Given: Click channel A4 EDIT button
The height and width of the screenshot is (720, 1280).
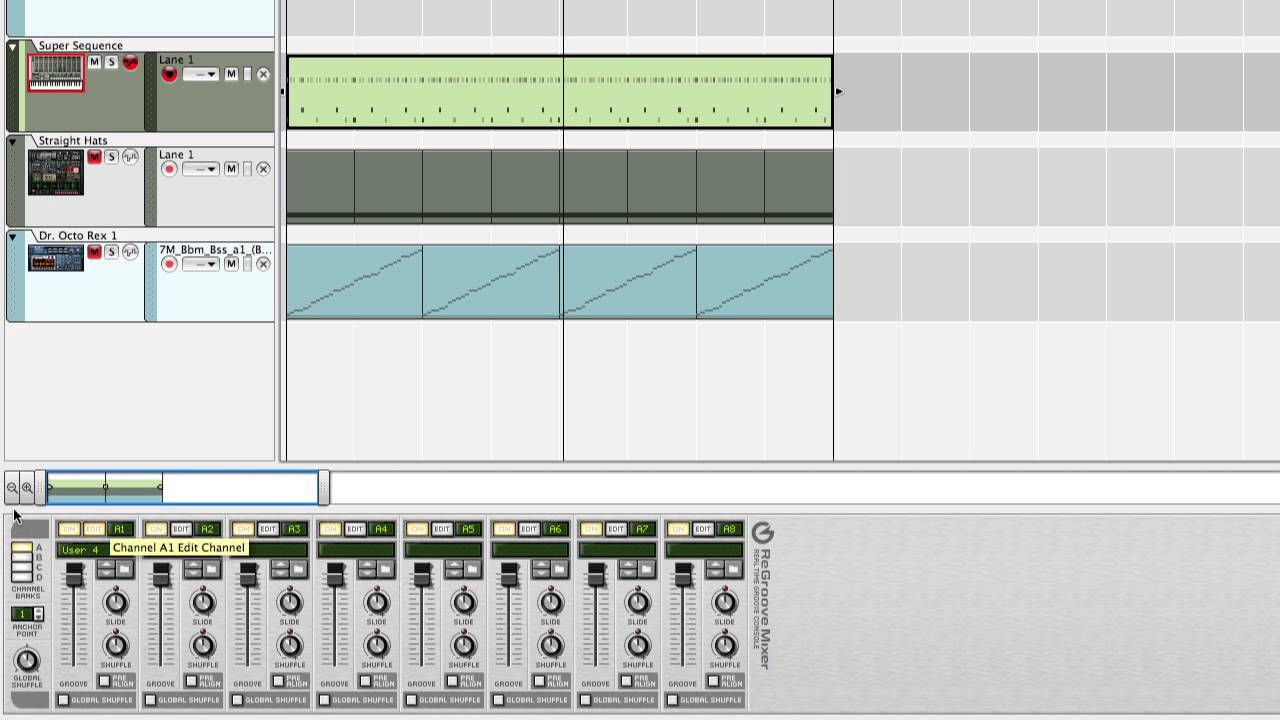Looking at the screenshot, I should pos(355,529).
